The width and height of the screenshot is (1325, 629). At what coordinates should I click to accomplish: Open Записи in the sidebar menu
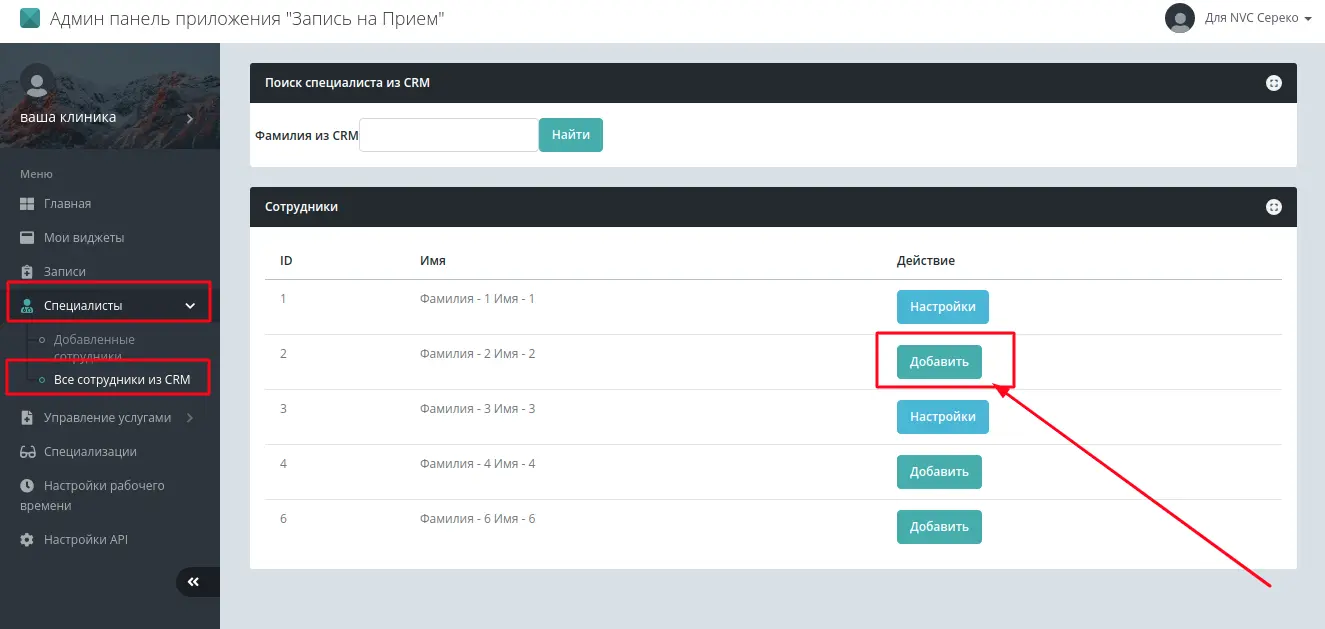[x=64, y=272]
